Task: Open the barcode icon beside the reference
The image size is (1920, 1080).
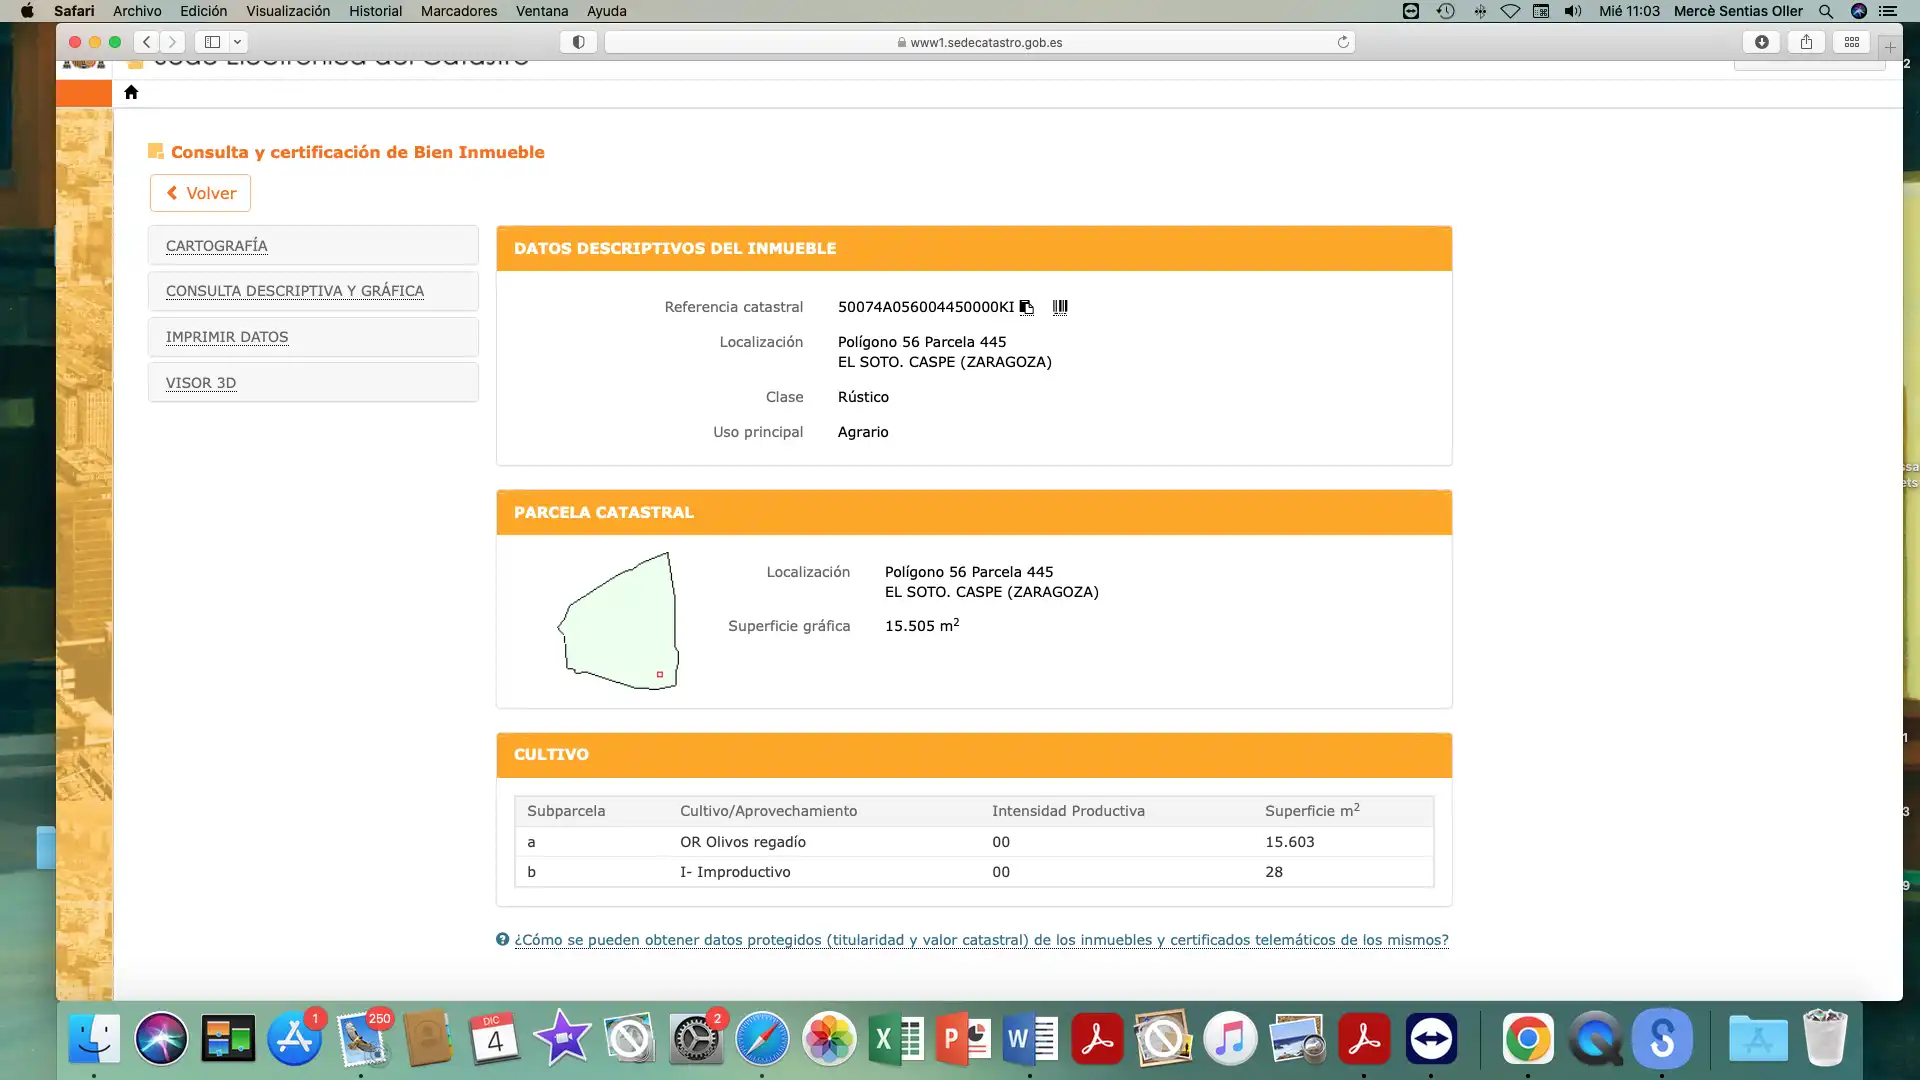Action: tap(1060, 307)
